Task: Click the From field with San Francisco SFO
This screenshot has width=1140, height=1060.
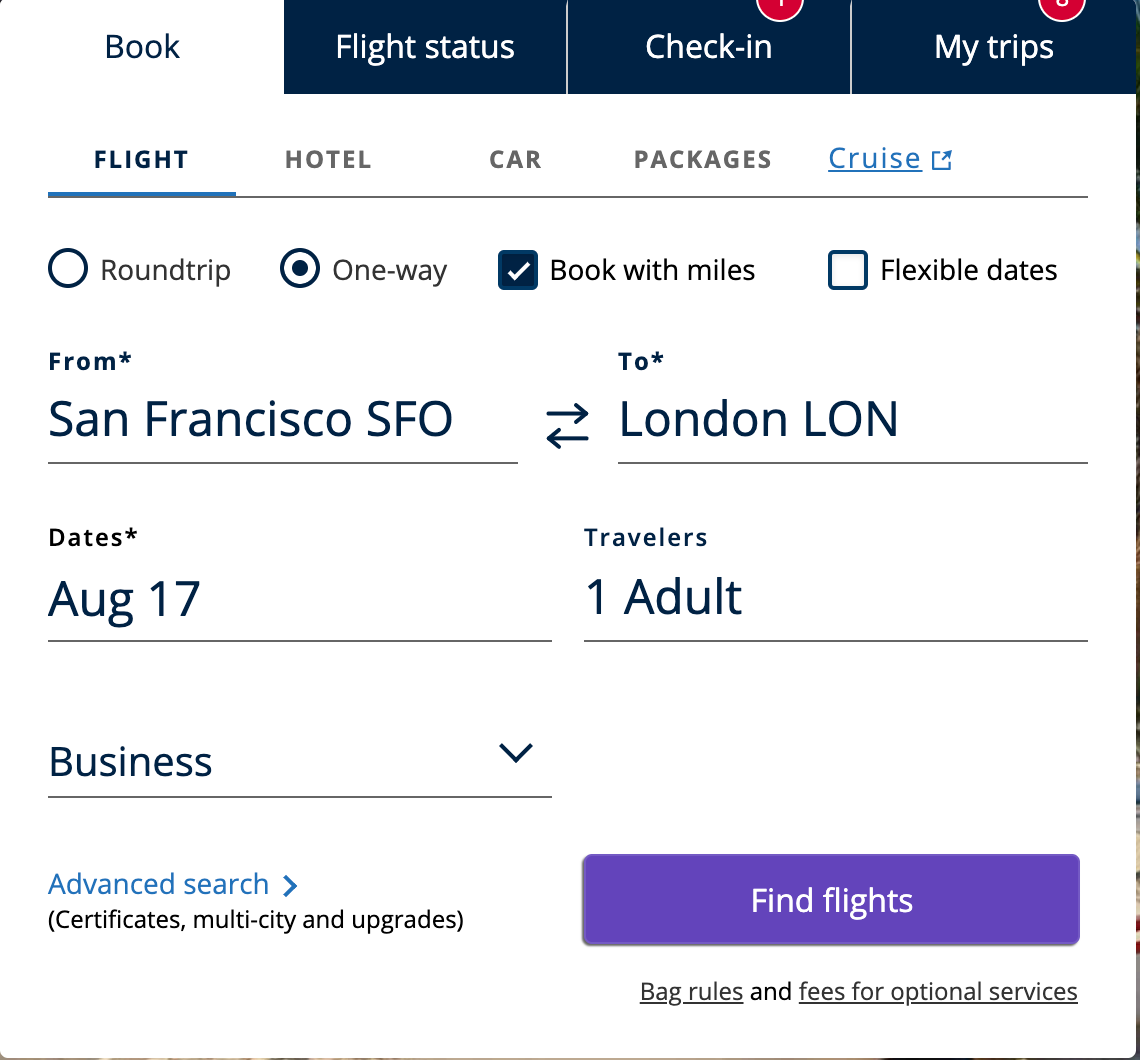Action: pyautogui.click(x=250, y=419)
